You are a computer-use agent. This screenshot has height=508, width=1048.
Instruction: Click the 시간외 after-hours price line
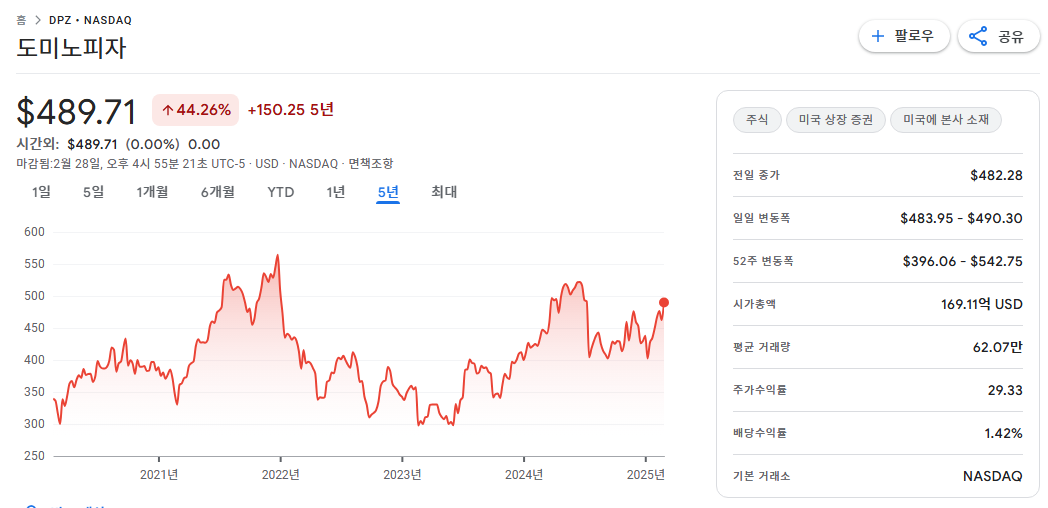118,144
